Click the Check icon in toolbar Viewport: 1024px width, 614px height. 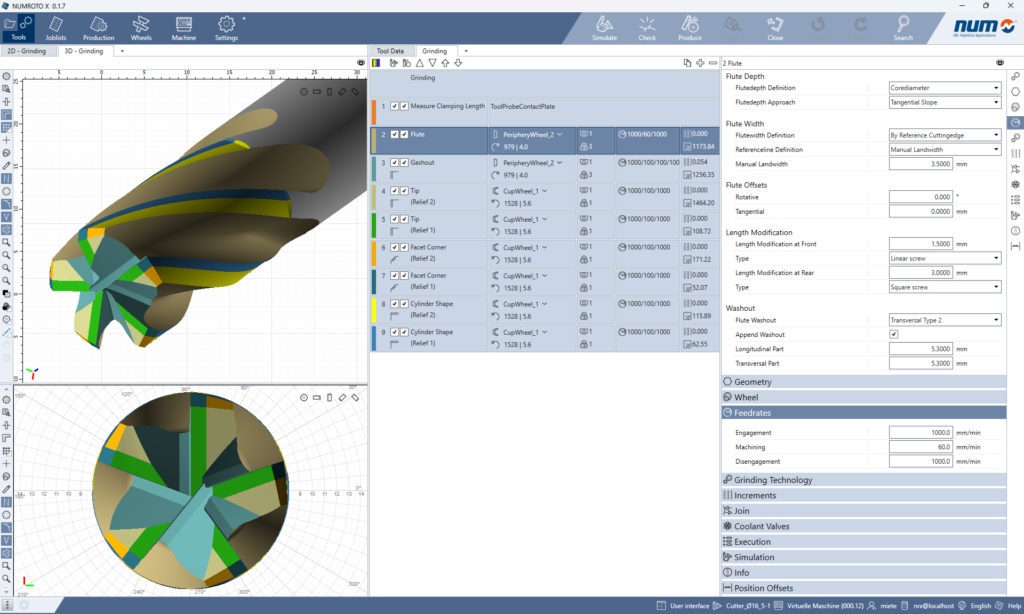tap(647, 27)
